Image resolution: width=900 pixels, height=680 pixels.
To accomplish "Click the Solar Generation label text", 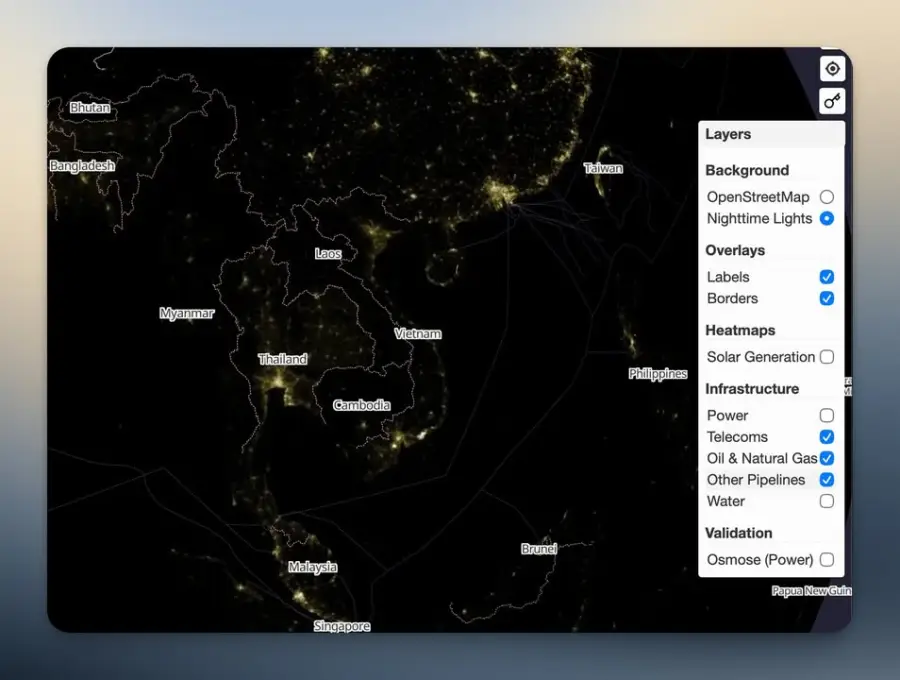I will [761, 357].
